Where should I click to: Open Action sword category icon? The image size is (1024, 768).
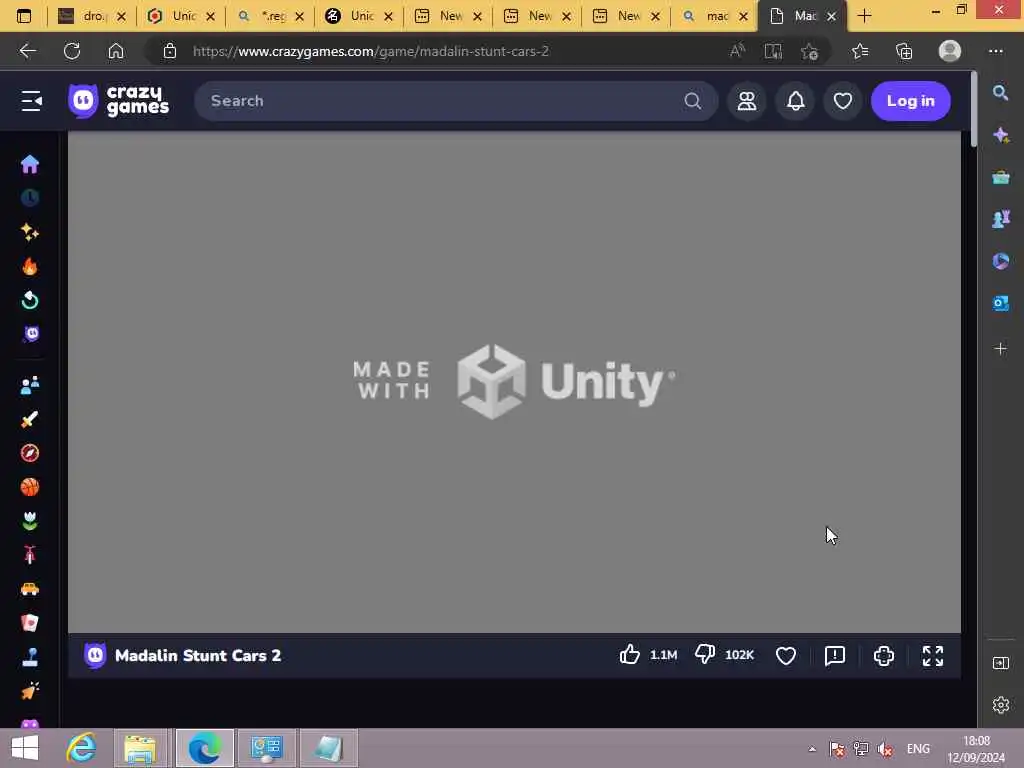[x=30, y=419]
